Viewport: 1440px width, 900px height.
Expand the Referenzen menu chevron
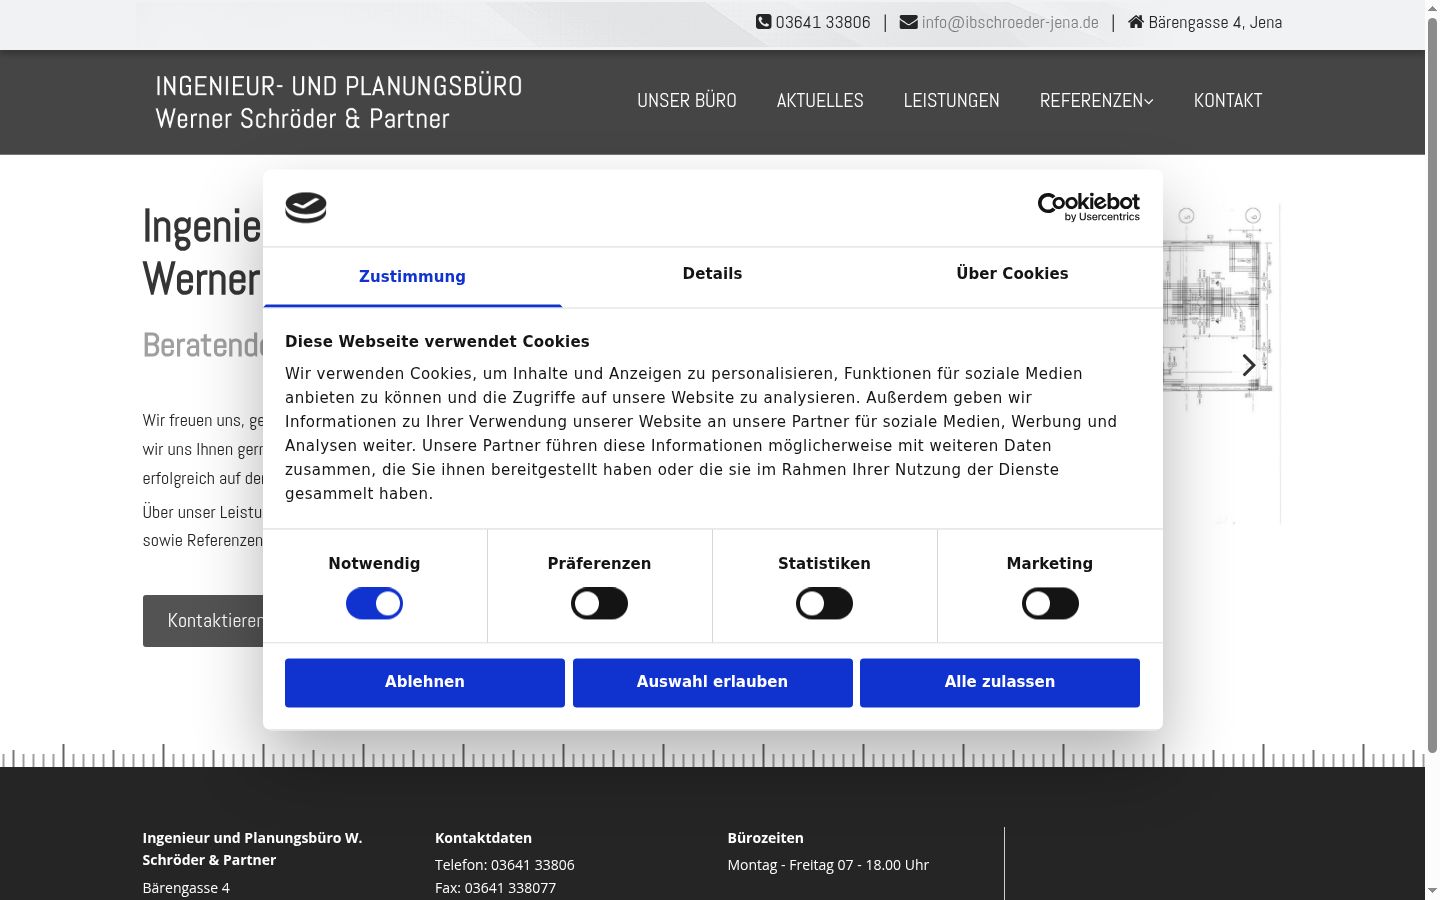[1149, 101]
